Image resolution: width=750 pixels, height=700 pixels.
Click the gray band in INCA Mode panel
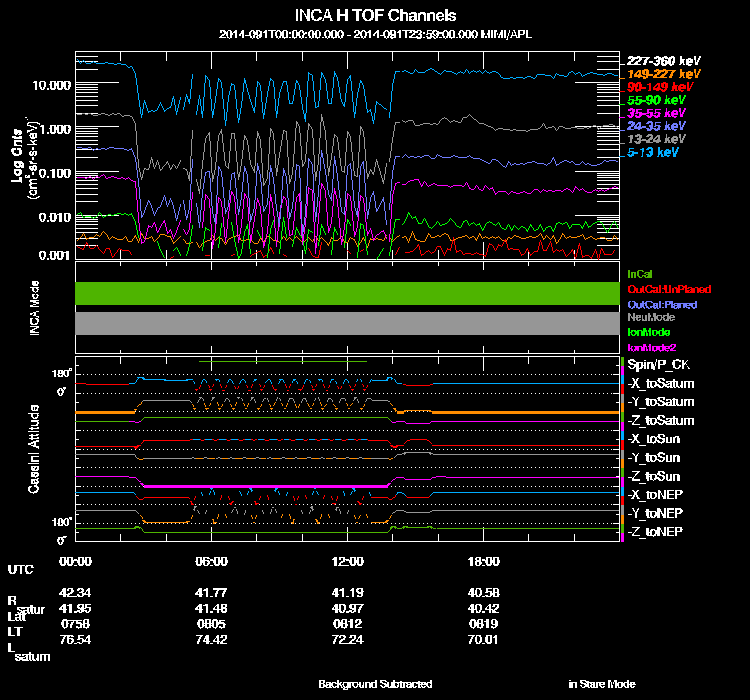coord(347,323)
